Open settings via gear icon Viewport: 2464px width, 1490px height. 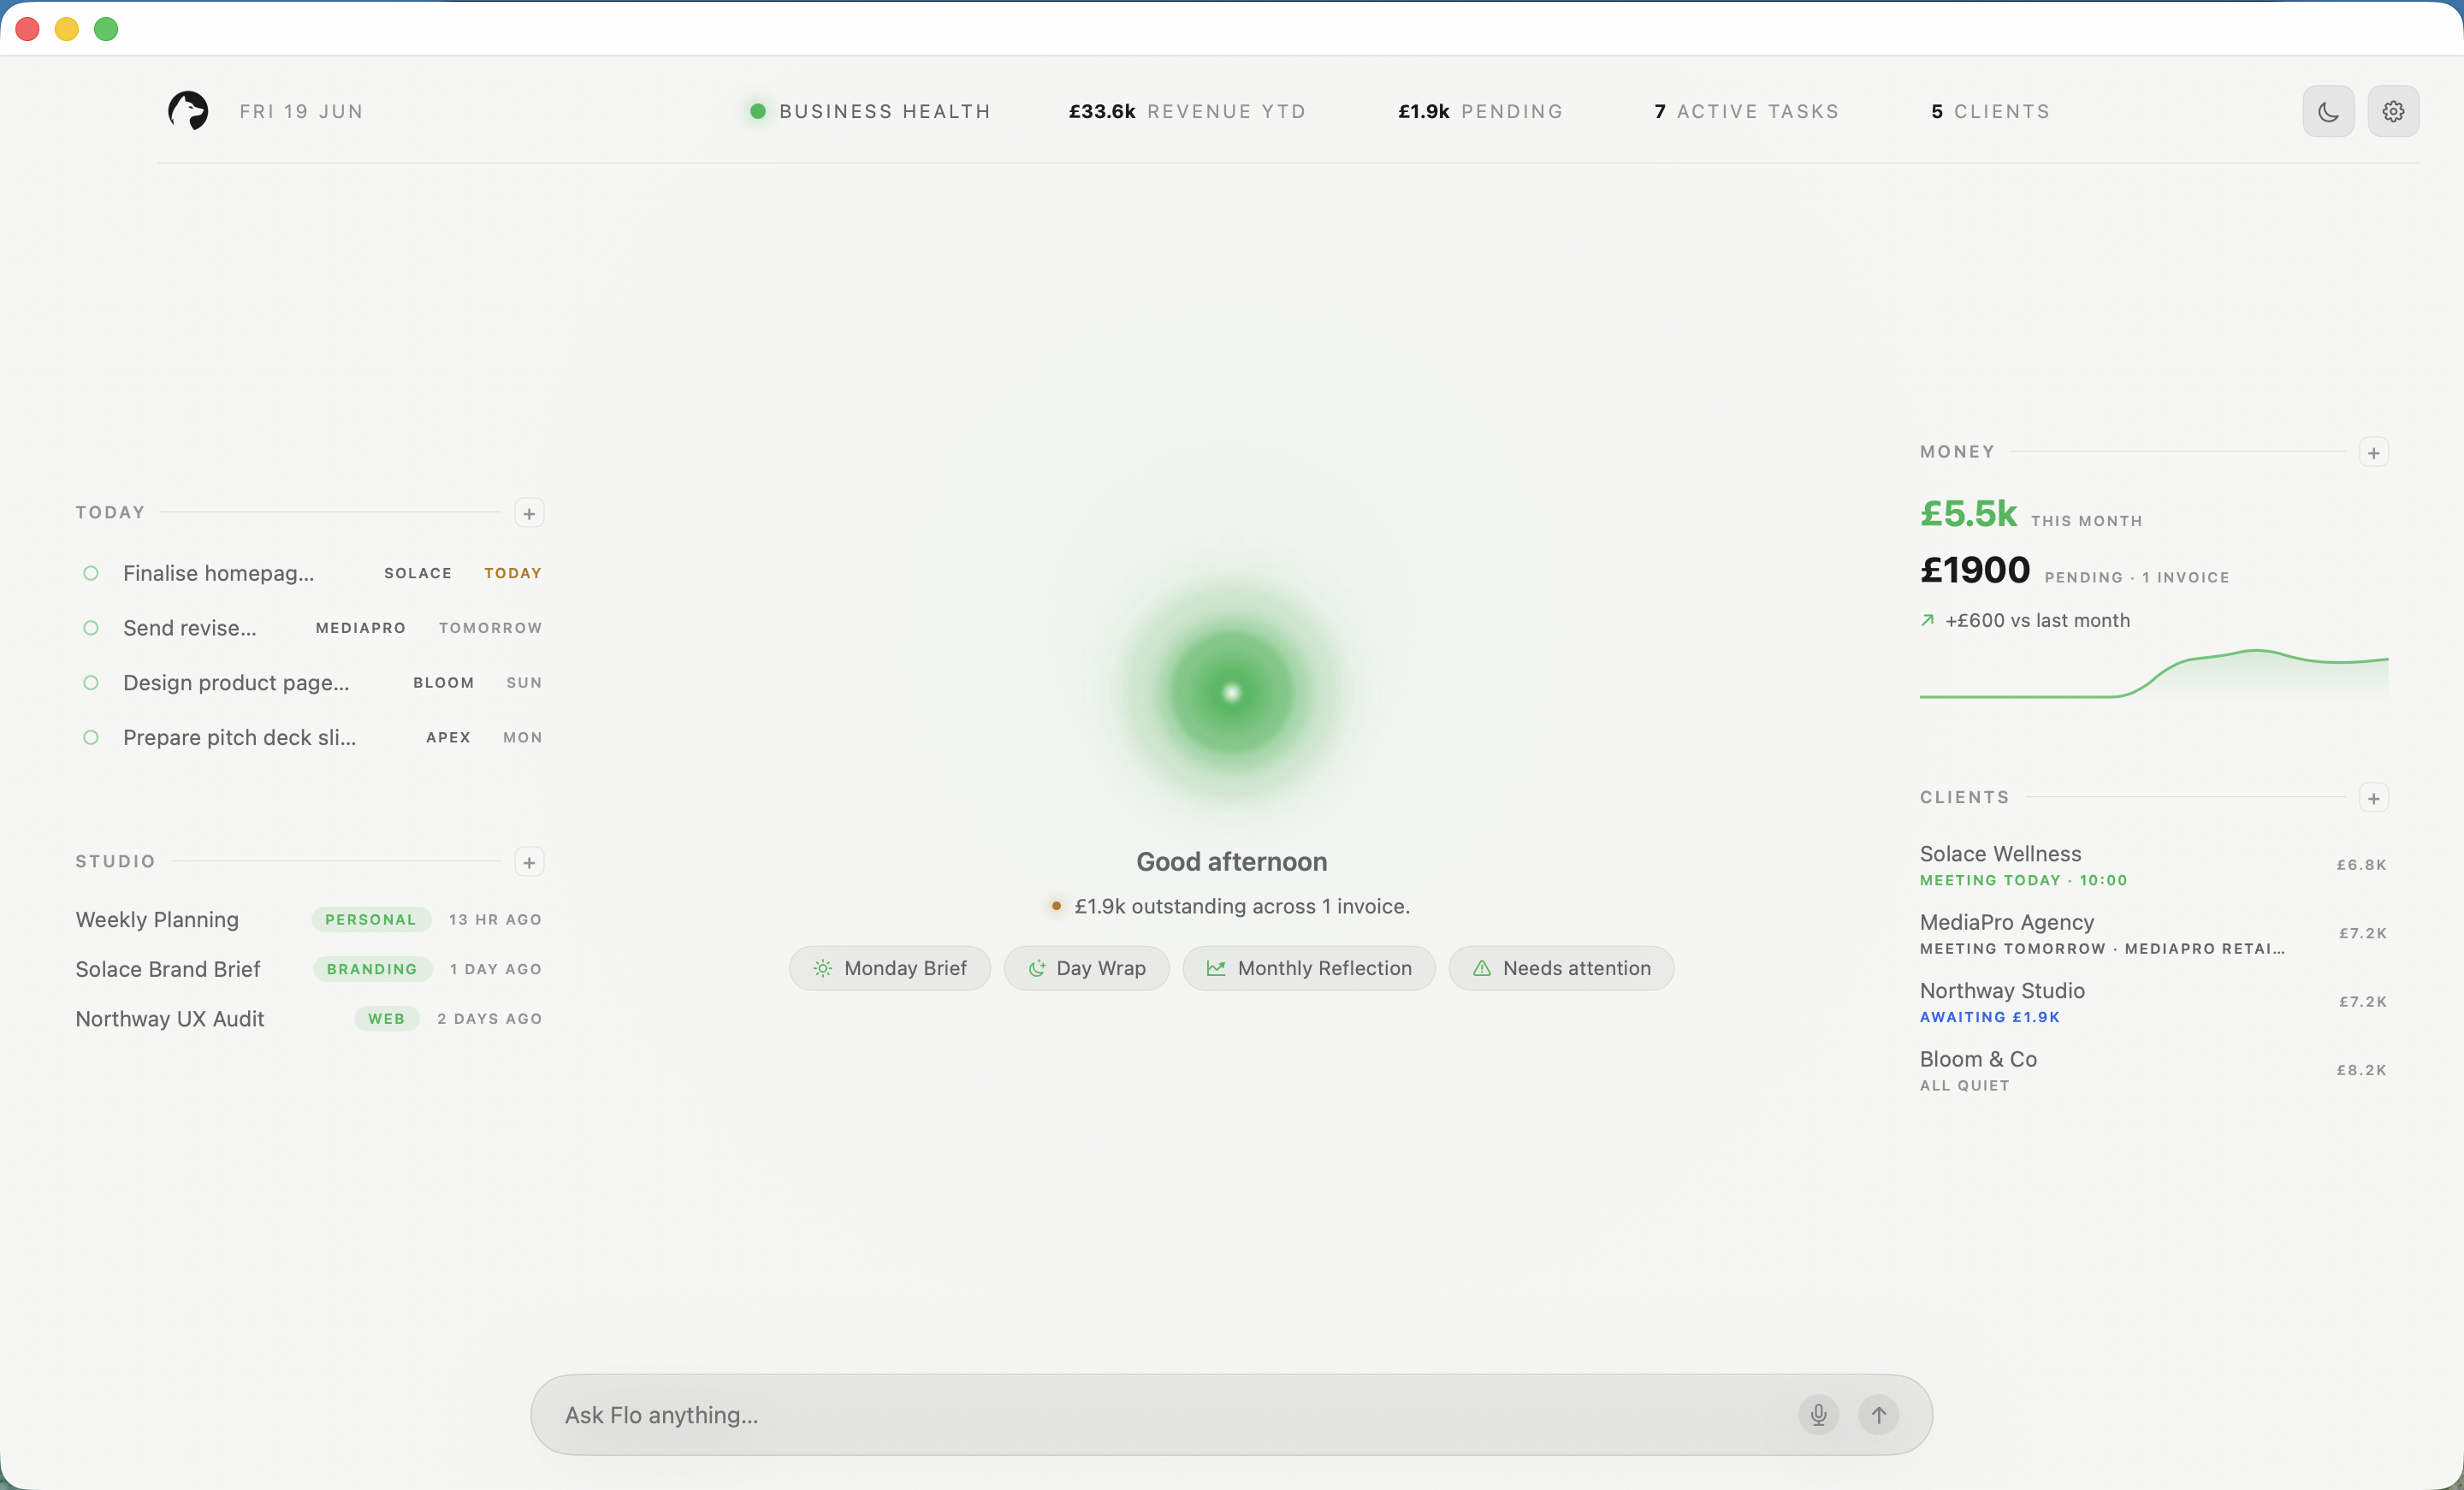tap(2393, 111)
